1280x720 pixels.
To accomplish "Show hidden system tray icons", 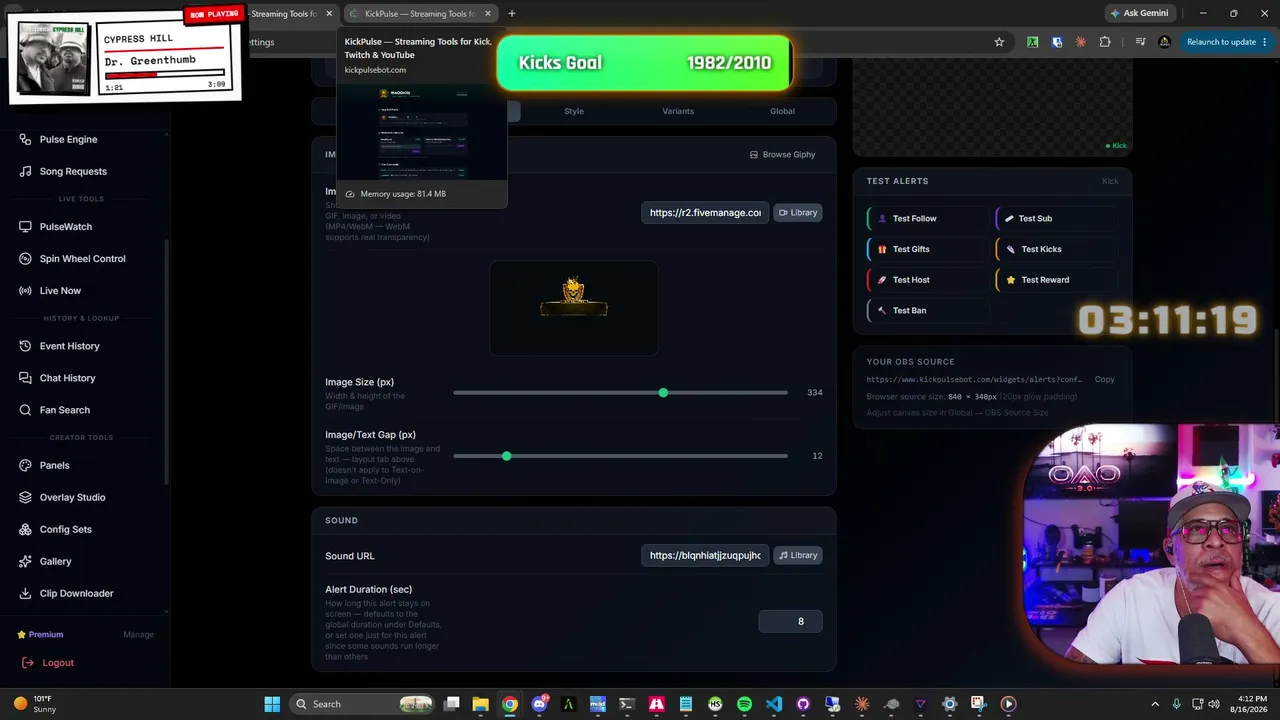I will click(1155, 704).
